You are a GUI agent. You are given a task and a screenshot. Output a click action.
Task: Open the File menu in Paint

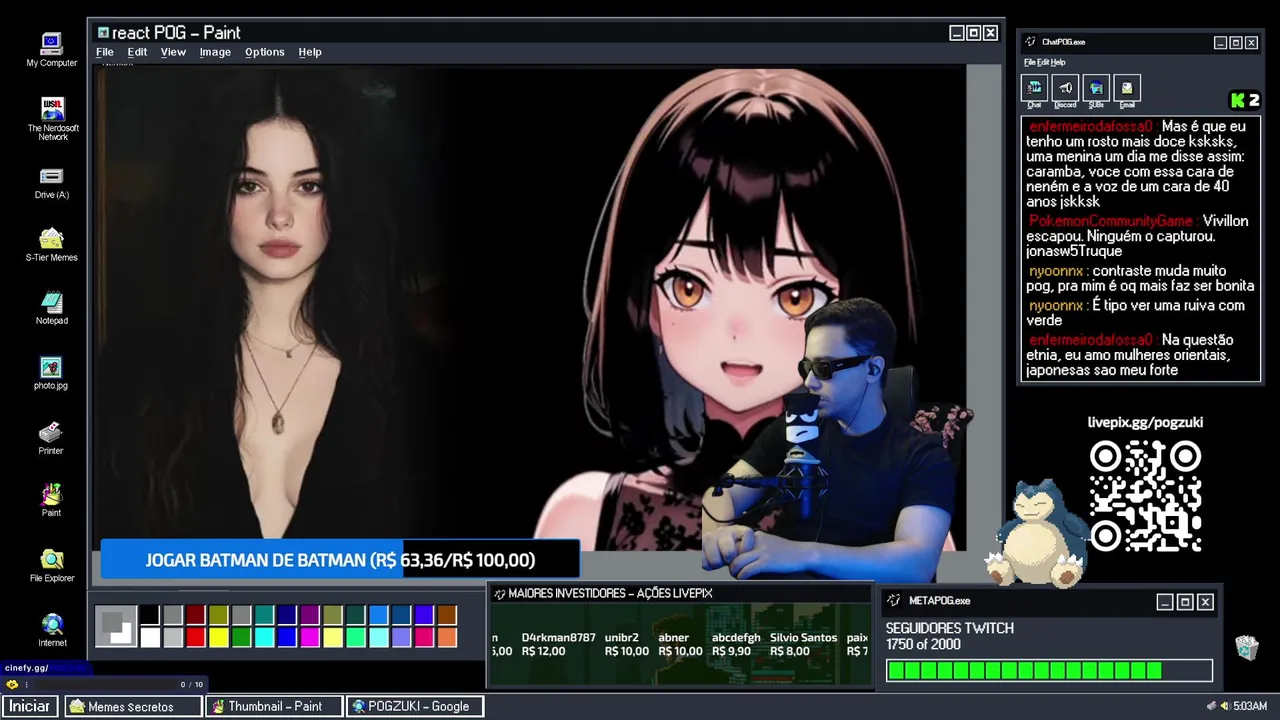(x=104, y=52)
